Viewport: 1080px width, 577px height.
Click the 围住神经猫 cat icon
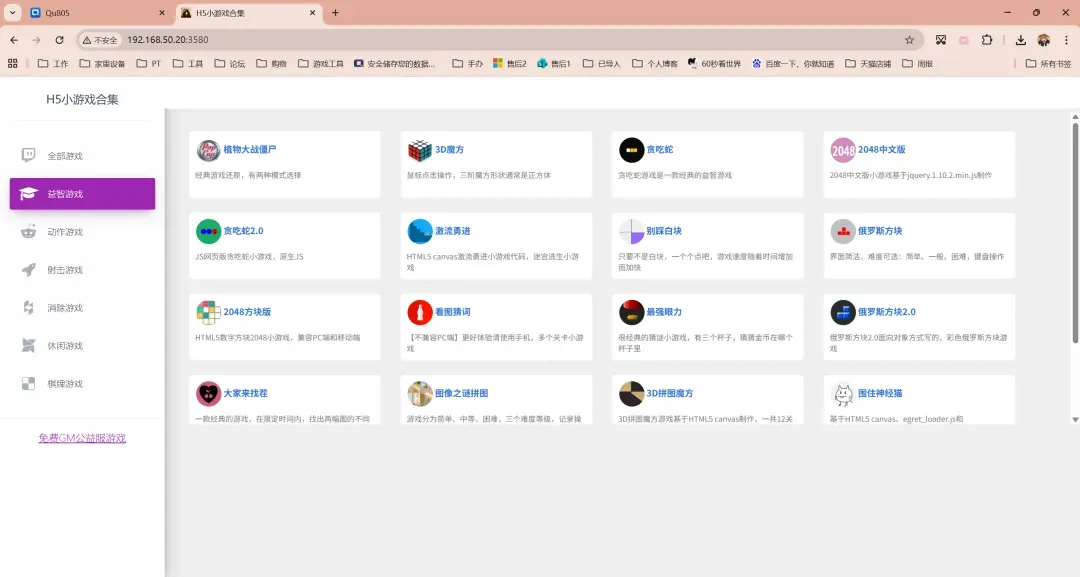tap(843, 393)
